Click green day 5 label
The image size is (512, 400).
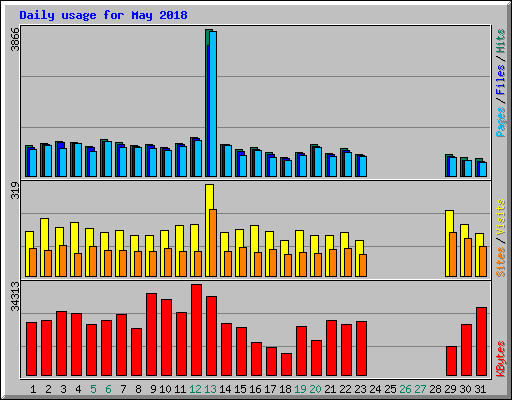pyautogui.click(x=93, y=389)
